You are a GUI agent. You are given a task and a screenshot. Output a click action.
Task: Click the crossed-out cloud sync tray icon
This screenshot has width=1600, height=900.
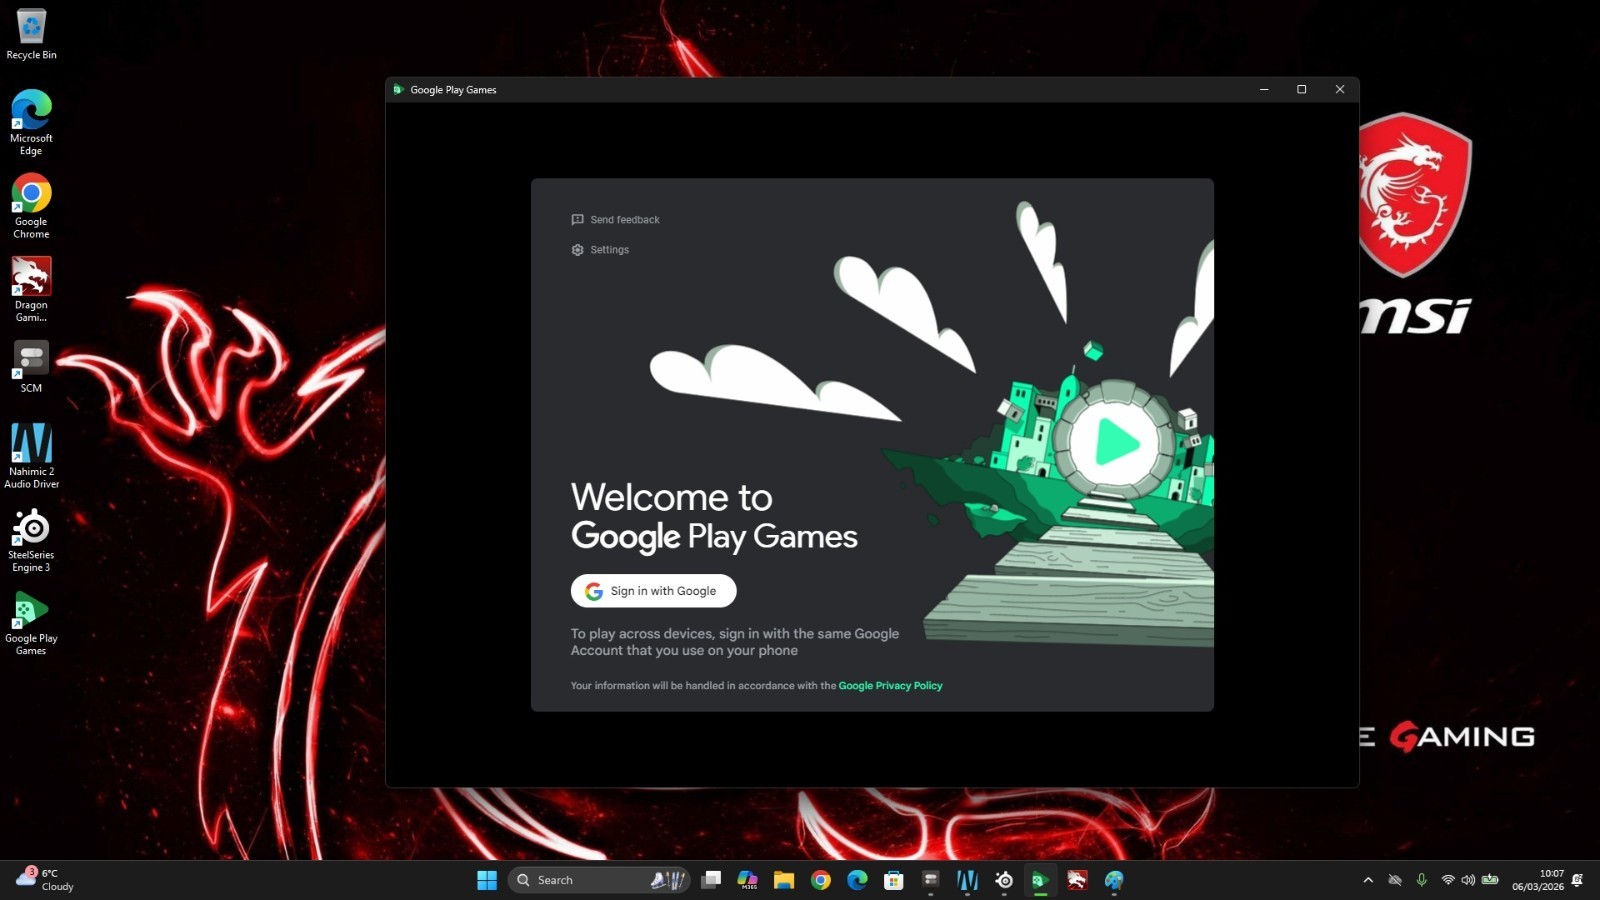(x=1395, y=880)
